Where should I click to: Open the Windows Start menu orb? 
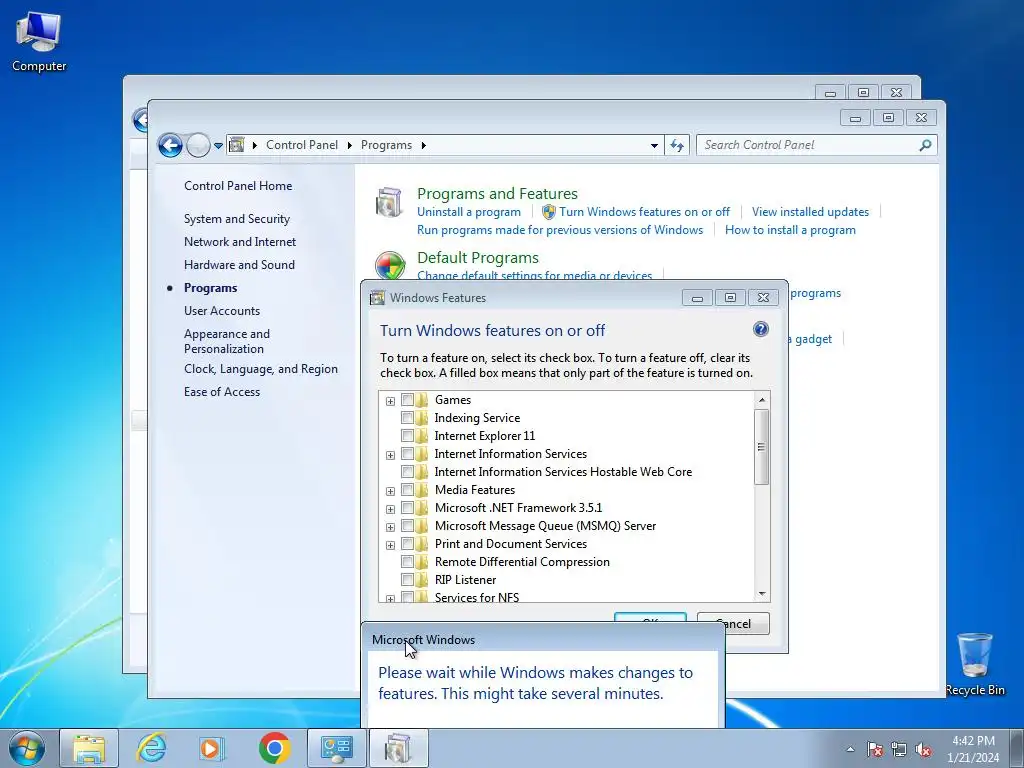[27, 748]
